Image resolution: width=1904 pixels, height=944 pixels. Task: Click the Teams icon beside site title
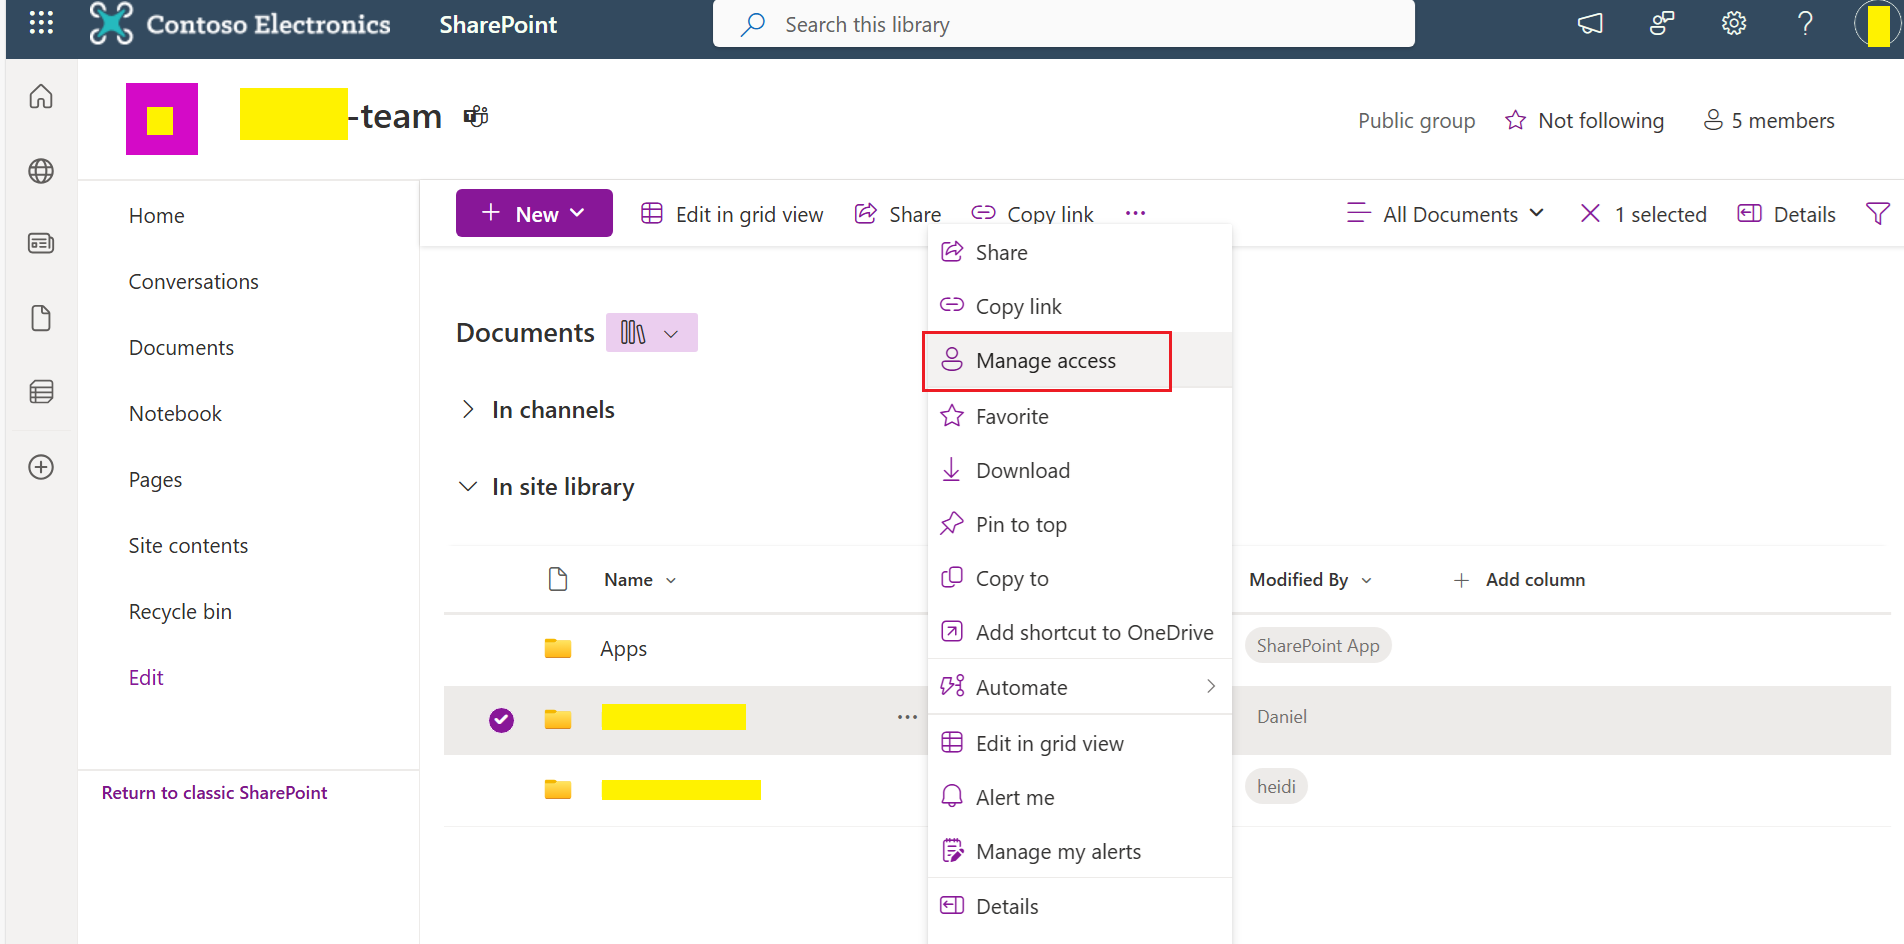(x=476, y=117)
